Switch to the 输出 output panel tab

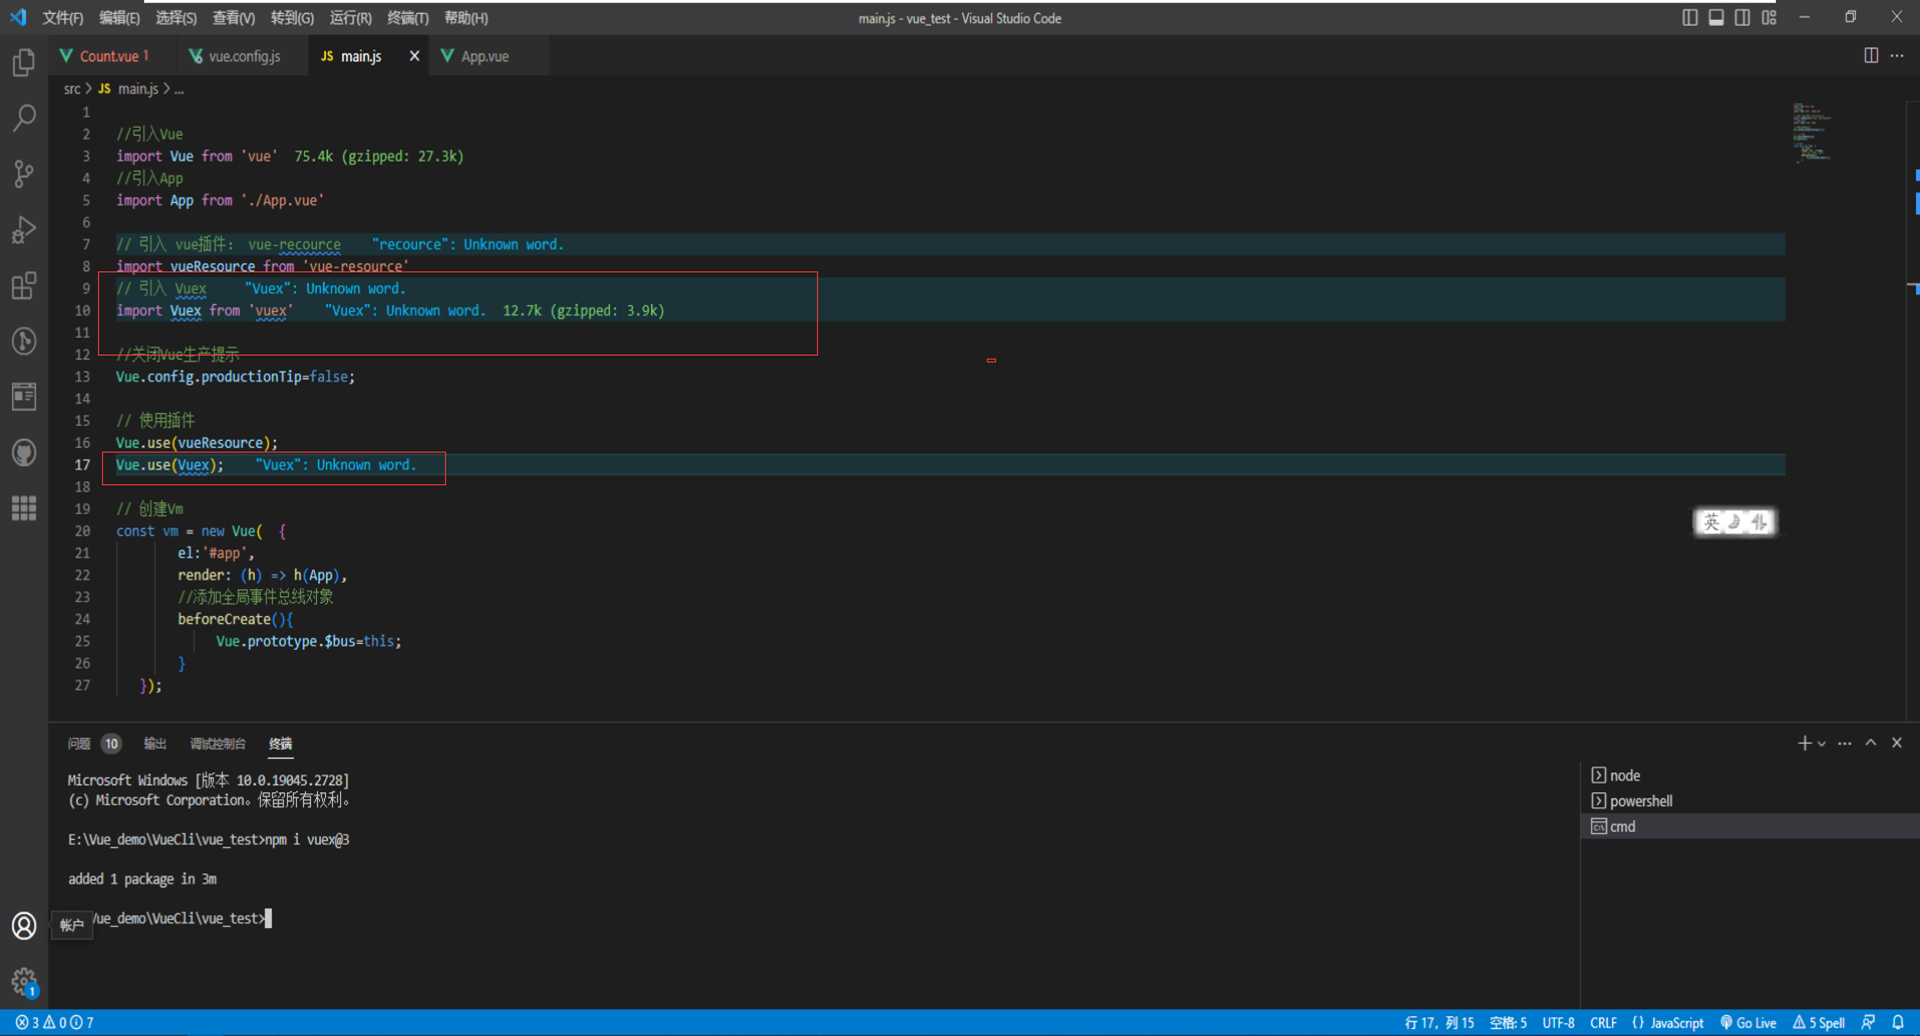[x=155, y=743]
